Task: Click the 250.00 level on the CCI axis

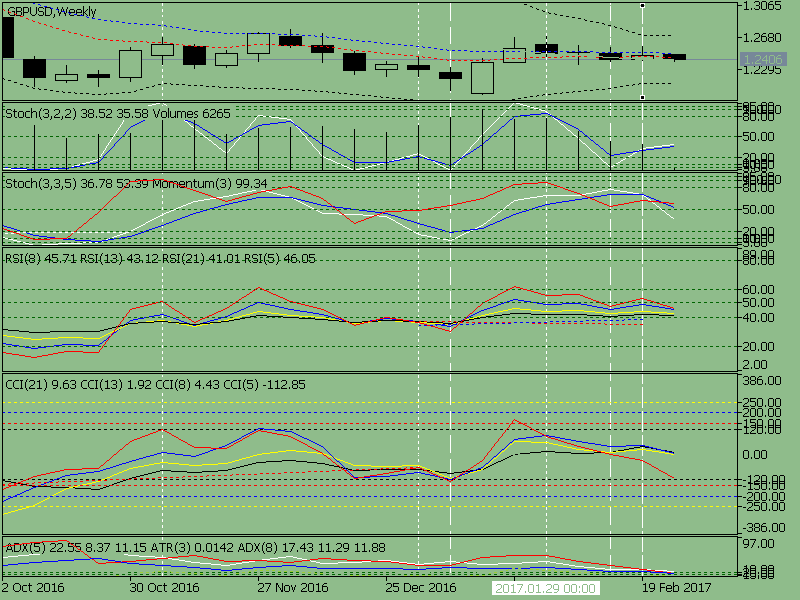Action: click(x=761, y=403)
